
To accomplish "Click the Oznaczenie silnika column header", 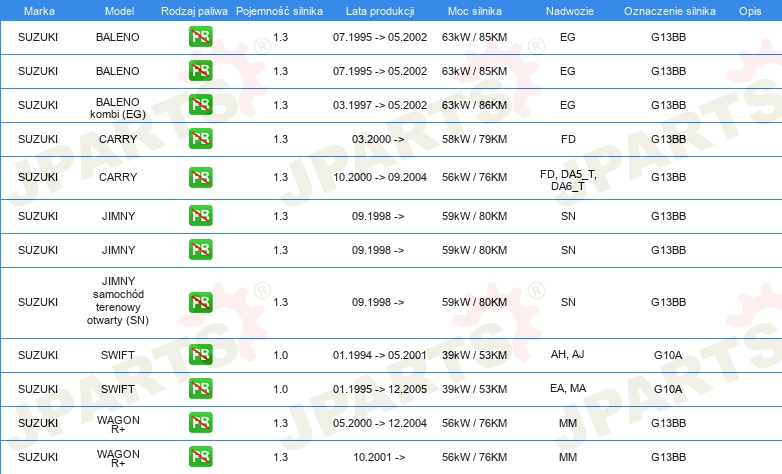I will pyautogui.click(x=670, y=11).
